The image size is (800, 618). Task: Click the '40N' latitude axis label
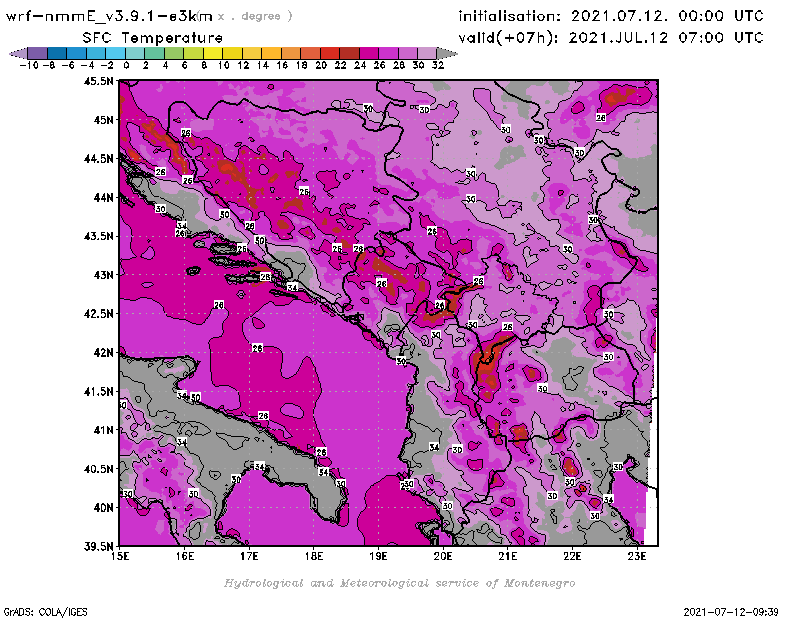coord(103,508)
